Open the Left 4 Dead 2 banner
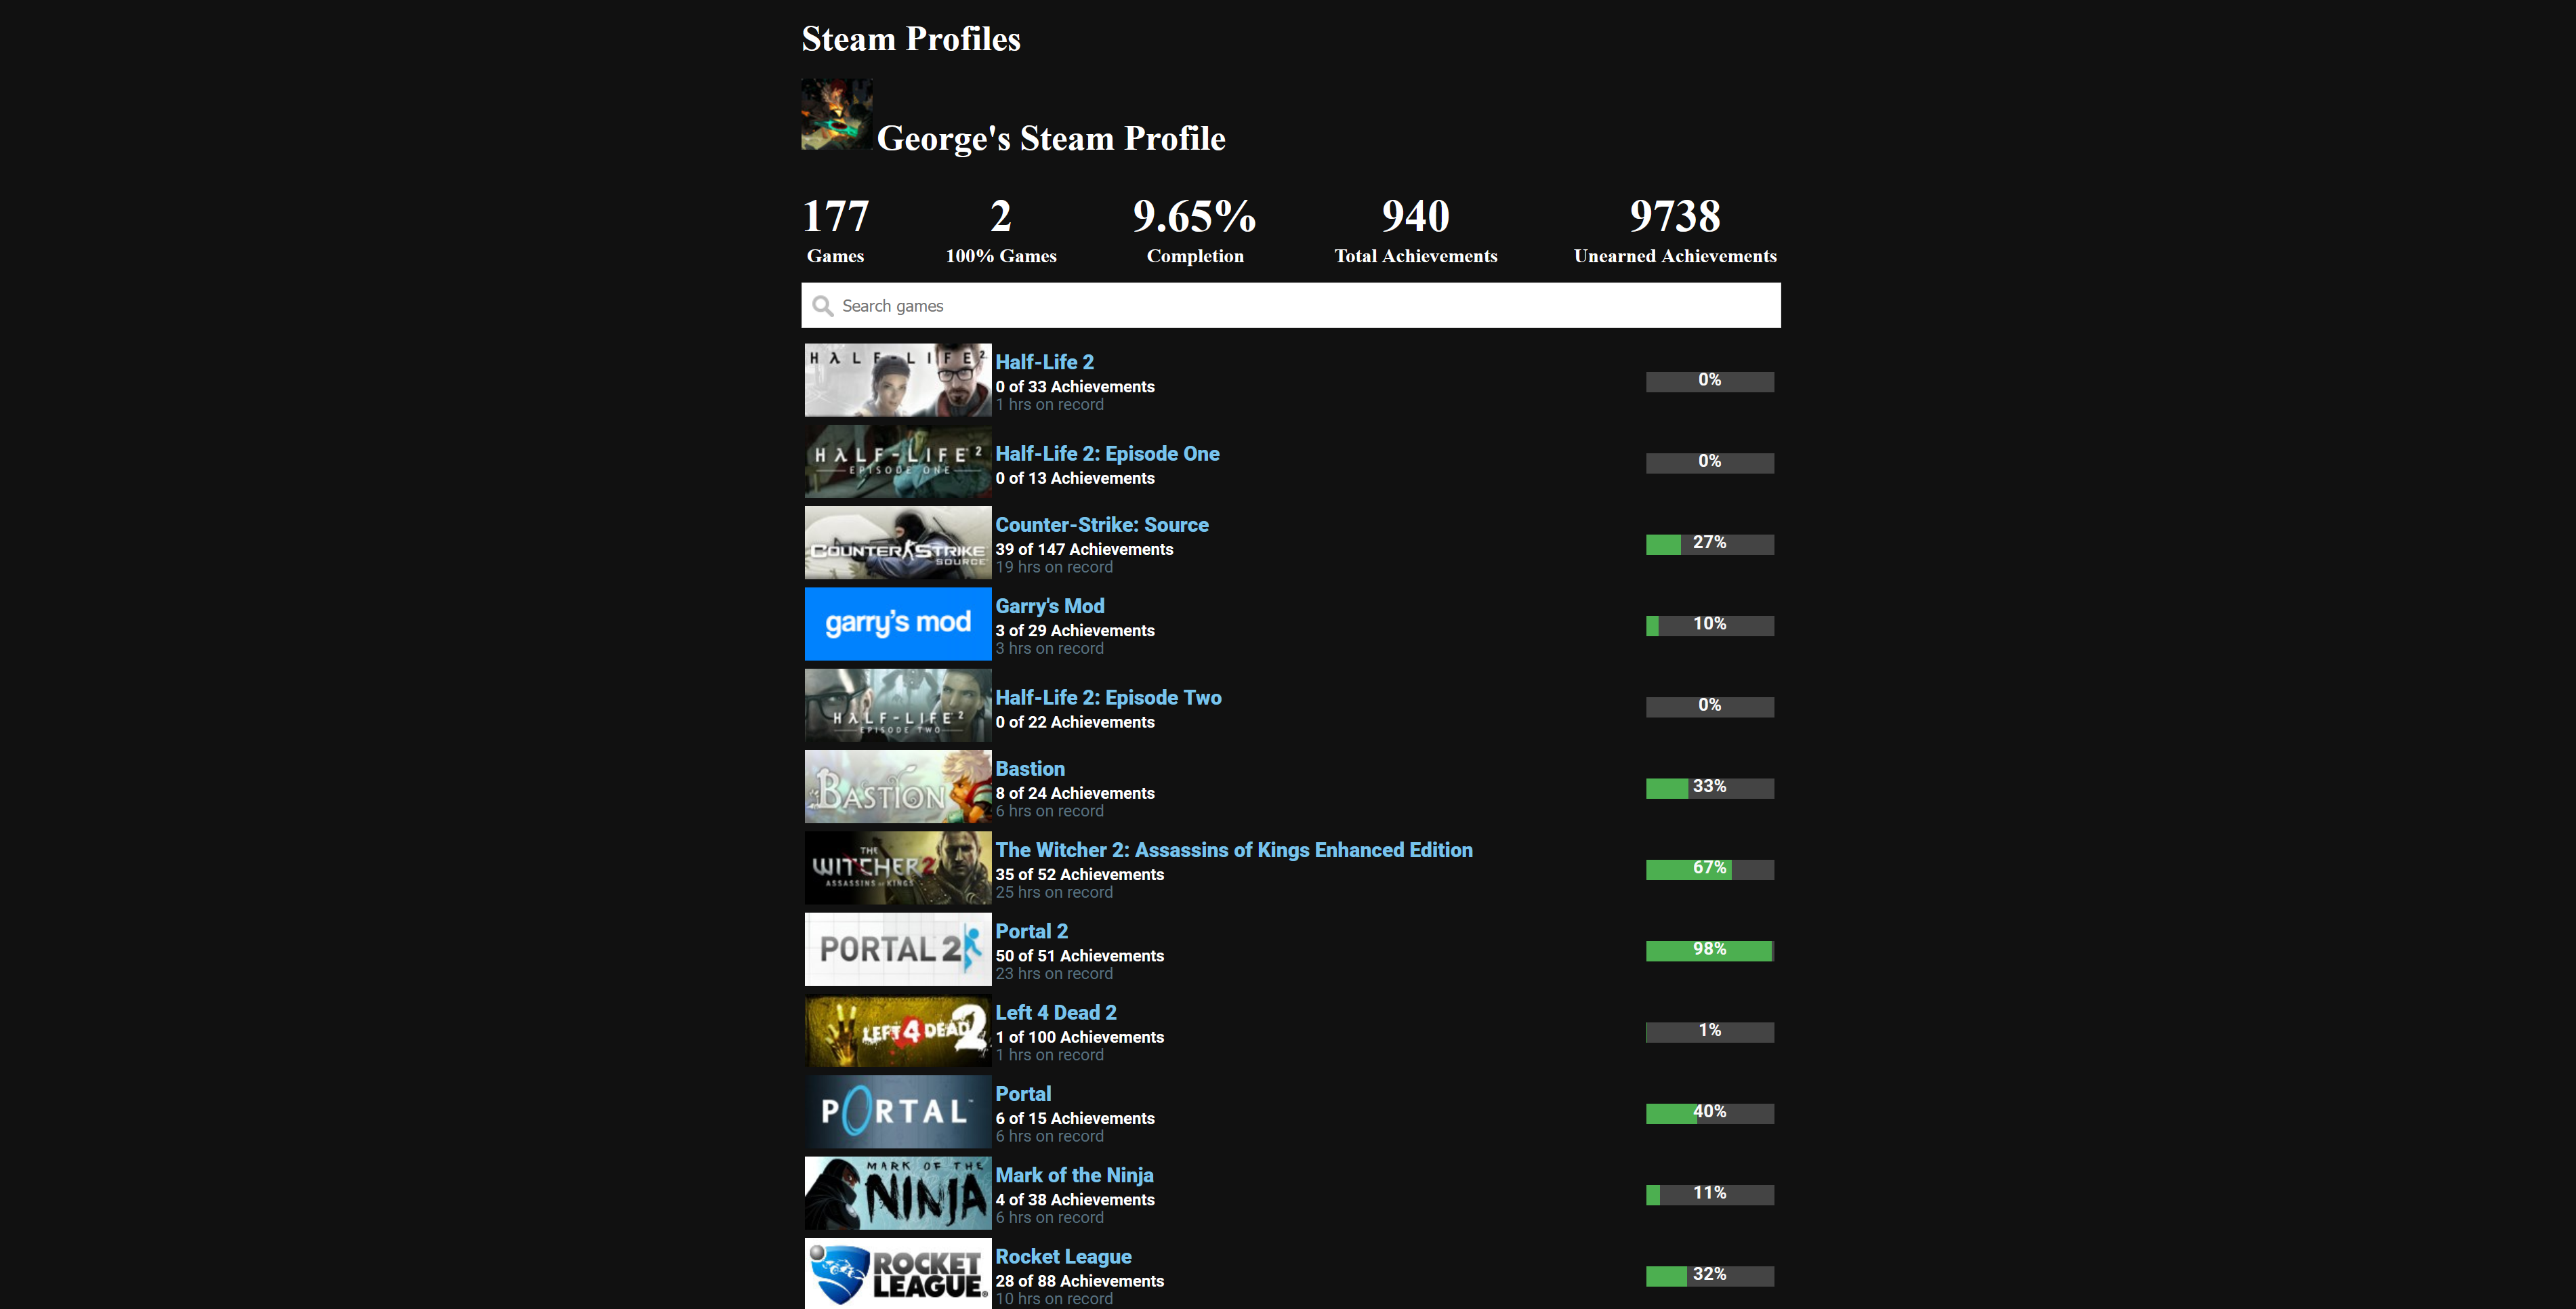 point(897,1031)
